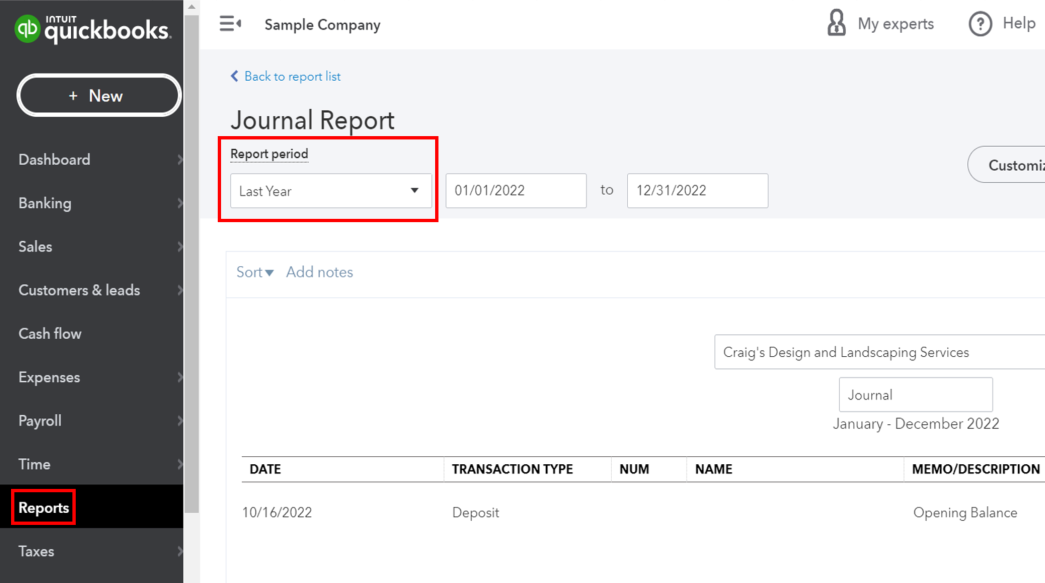Open the Expenses menu item

point(49,377)
